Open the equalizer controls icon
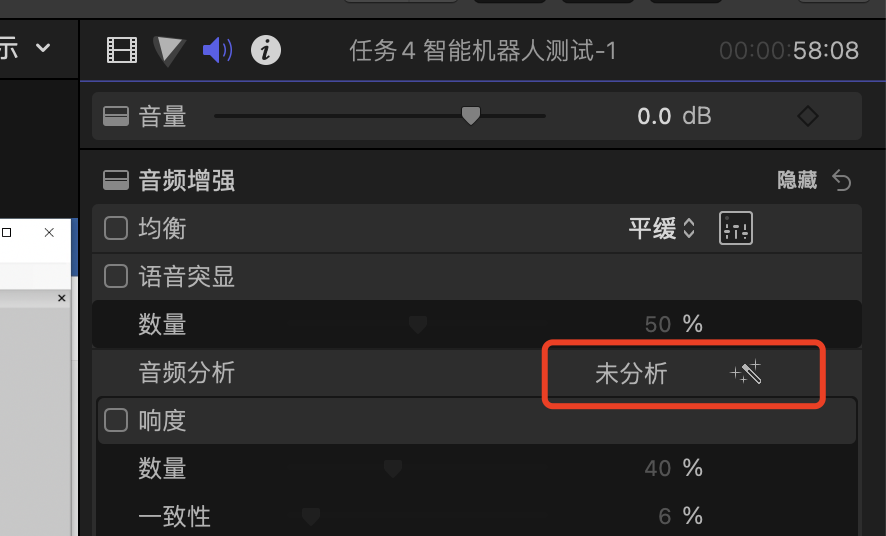The image size is (886, 536). 736,228
